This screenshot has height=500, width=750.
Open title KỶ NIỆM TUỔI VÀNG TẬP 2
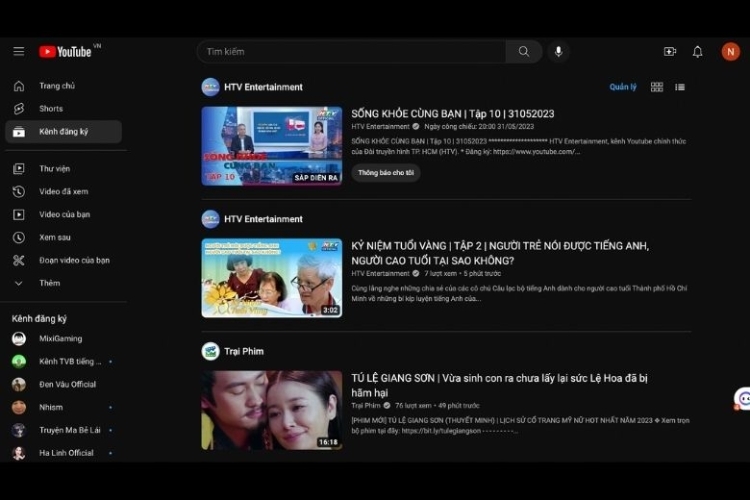500,253
